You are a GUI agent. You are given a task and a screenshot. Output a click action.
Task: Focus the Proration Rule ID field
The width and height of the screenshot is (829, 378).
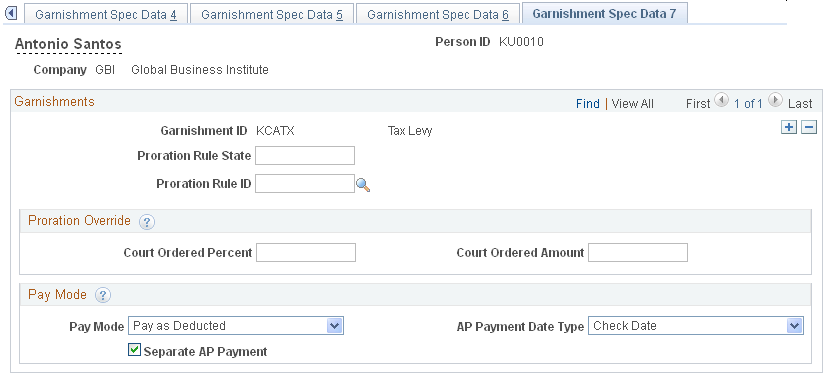pyautogui.click(x=305, y=183)
